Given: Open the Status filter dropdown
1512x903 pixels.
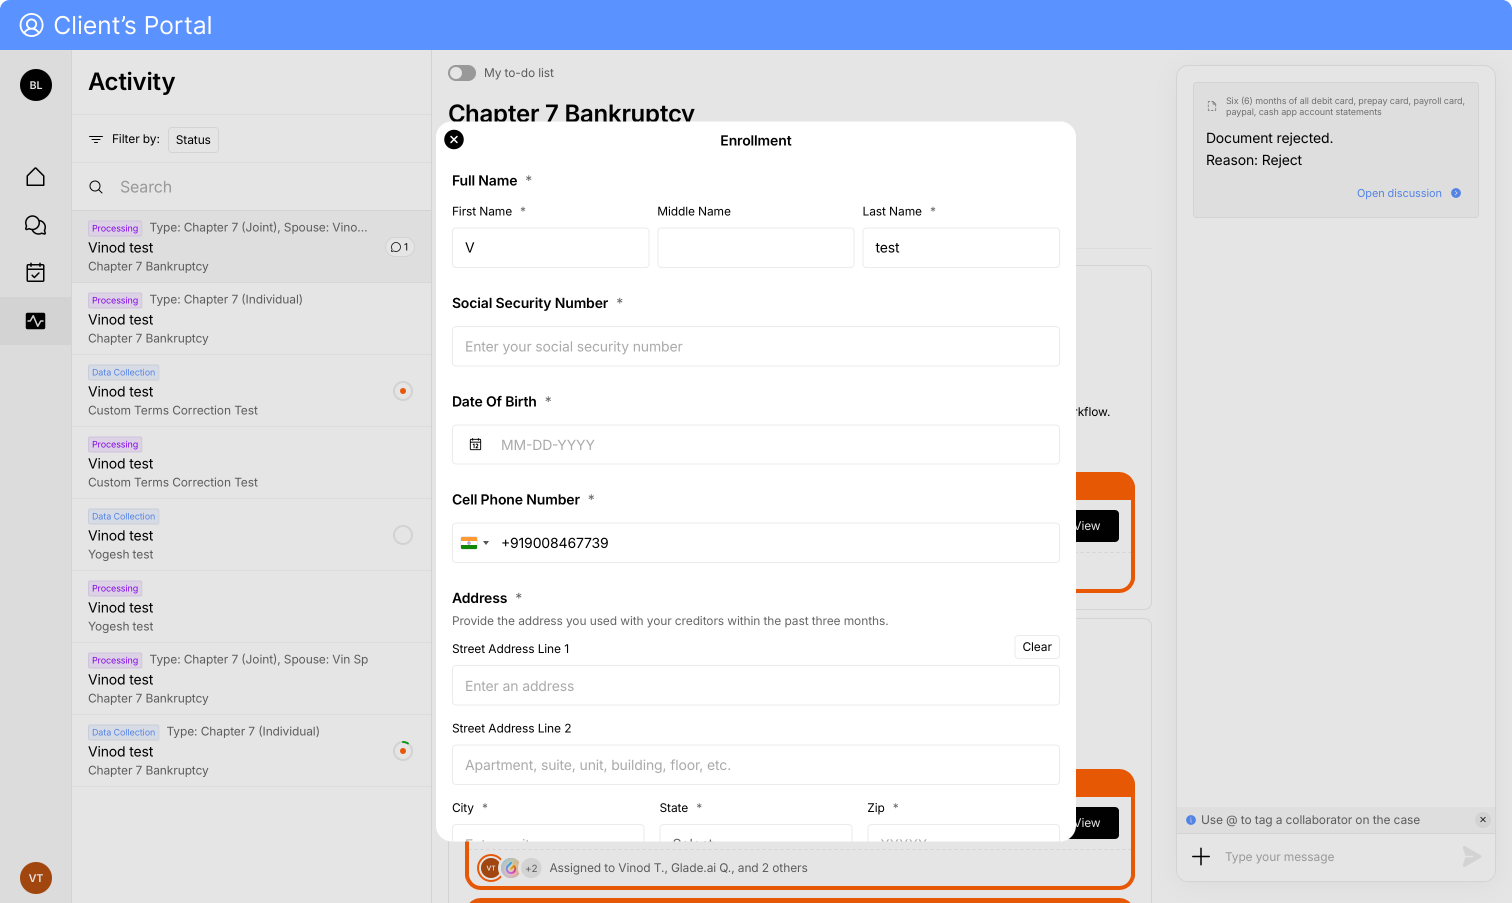Looking at the screenshot, I should [x=193, y=140].
